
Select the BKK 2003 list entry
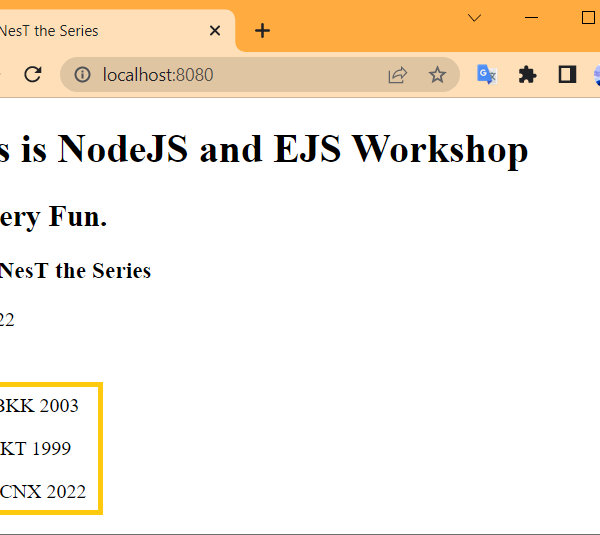pos(39,406)
